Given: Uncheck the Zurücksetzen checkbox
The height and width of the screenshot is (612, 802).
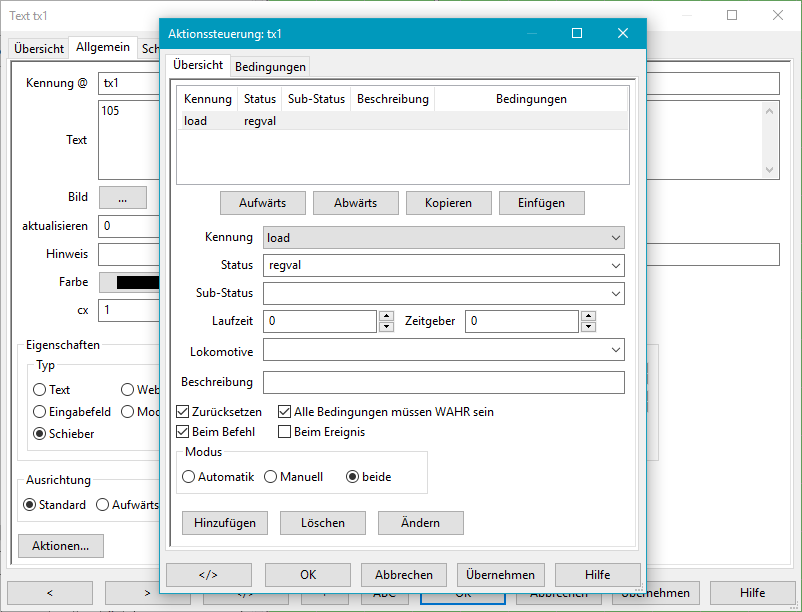Looking at the screenshot, I should tap(182, 411).
